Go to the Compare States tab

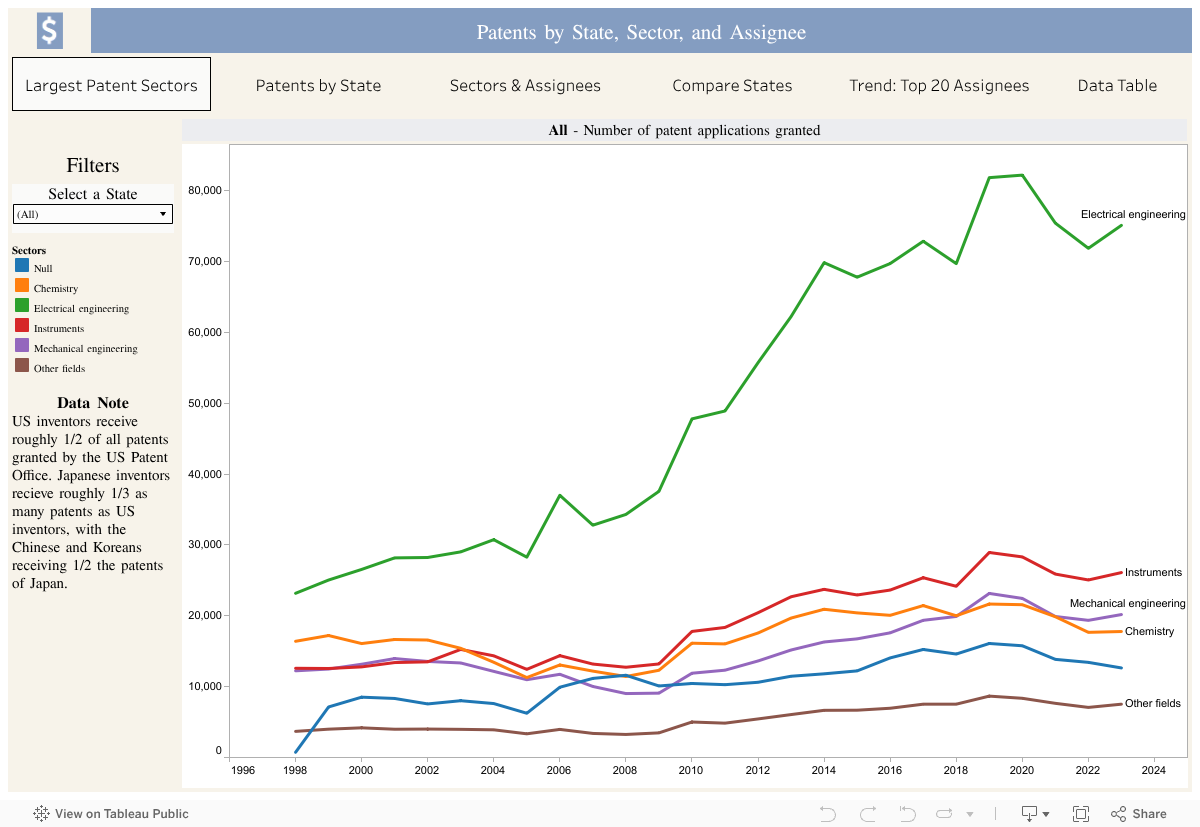732,85
